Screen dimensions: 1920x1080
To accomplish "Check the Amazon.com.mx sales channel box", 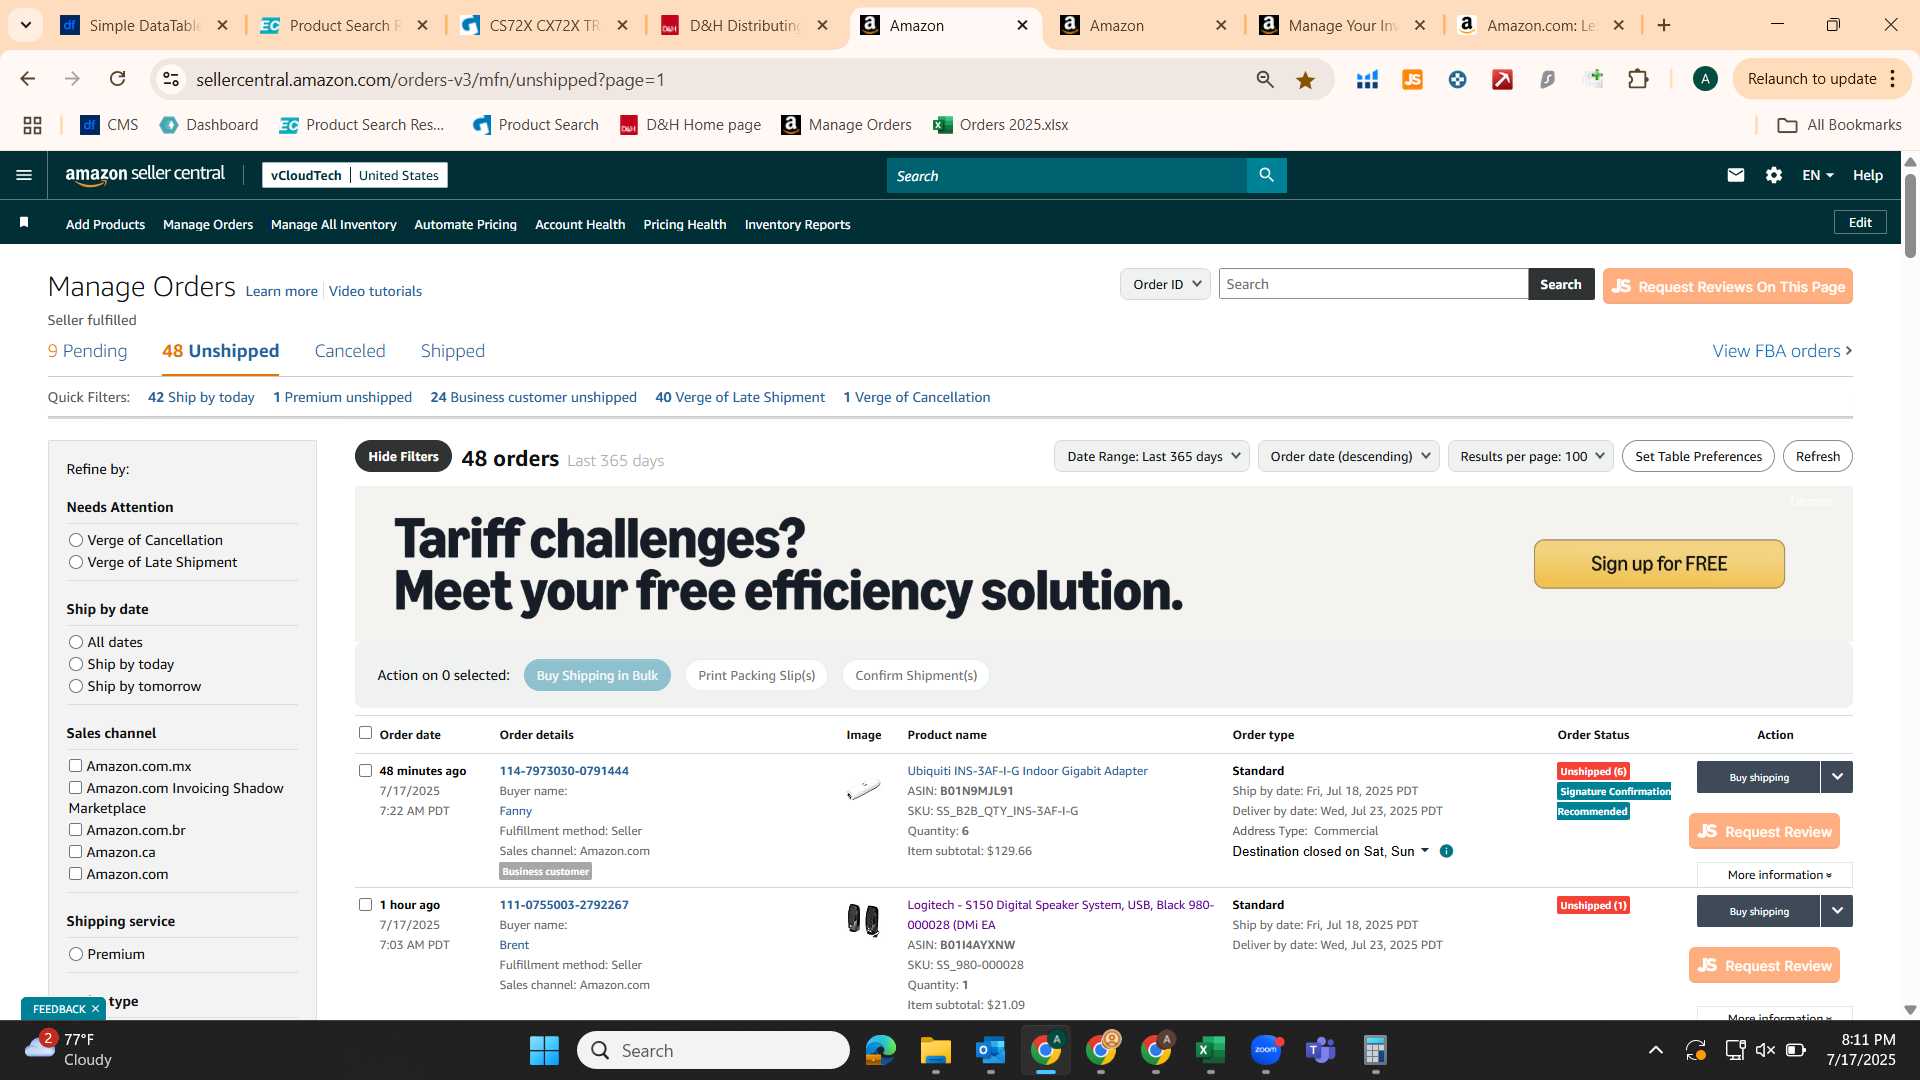I will point(75,766).
